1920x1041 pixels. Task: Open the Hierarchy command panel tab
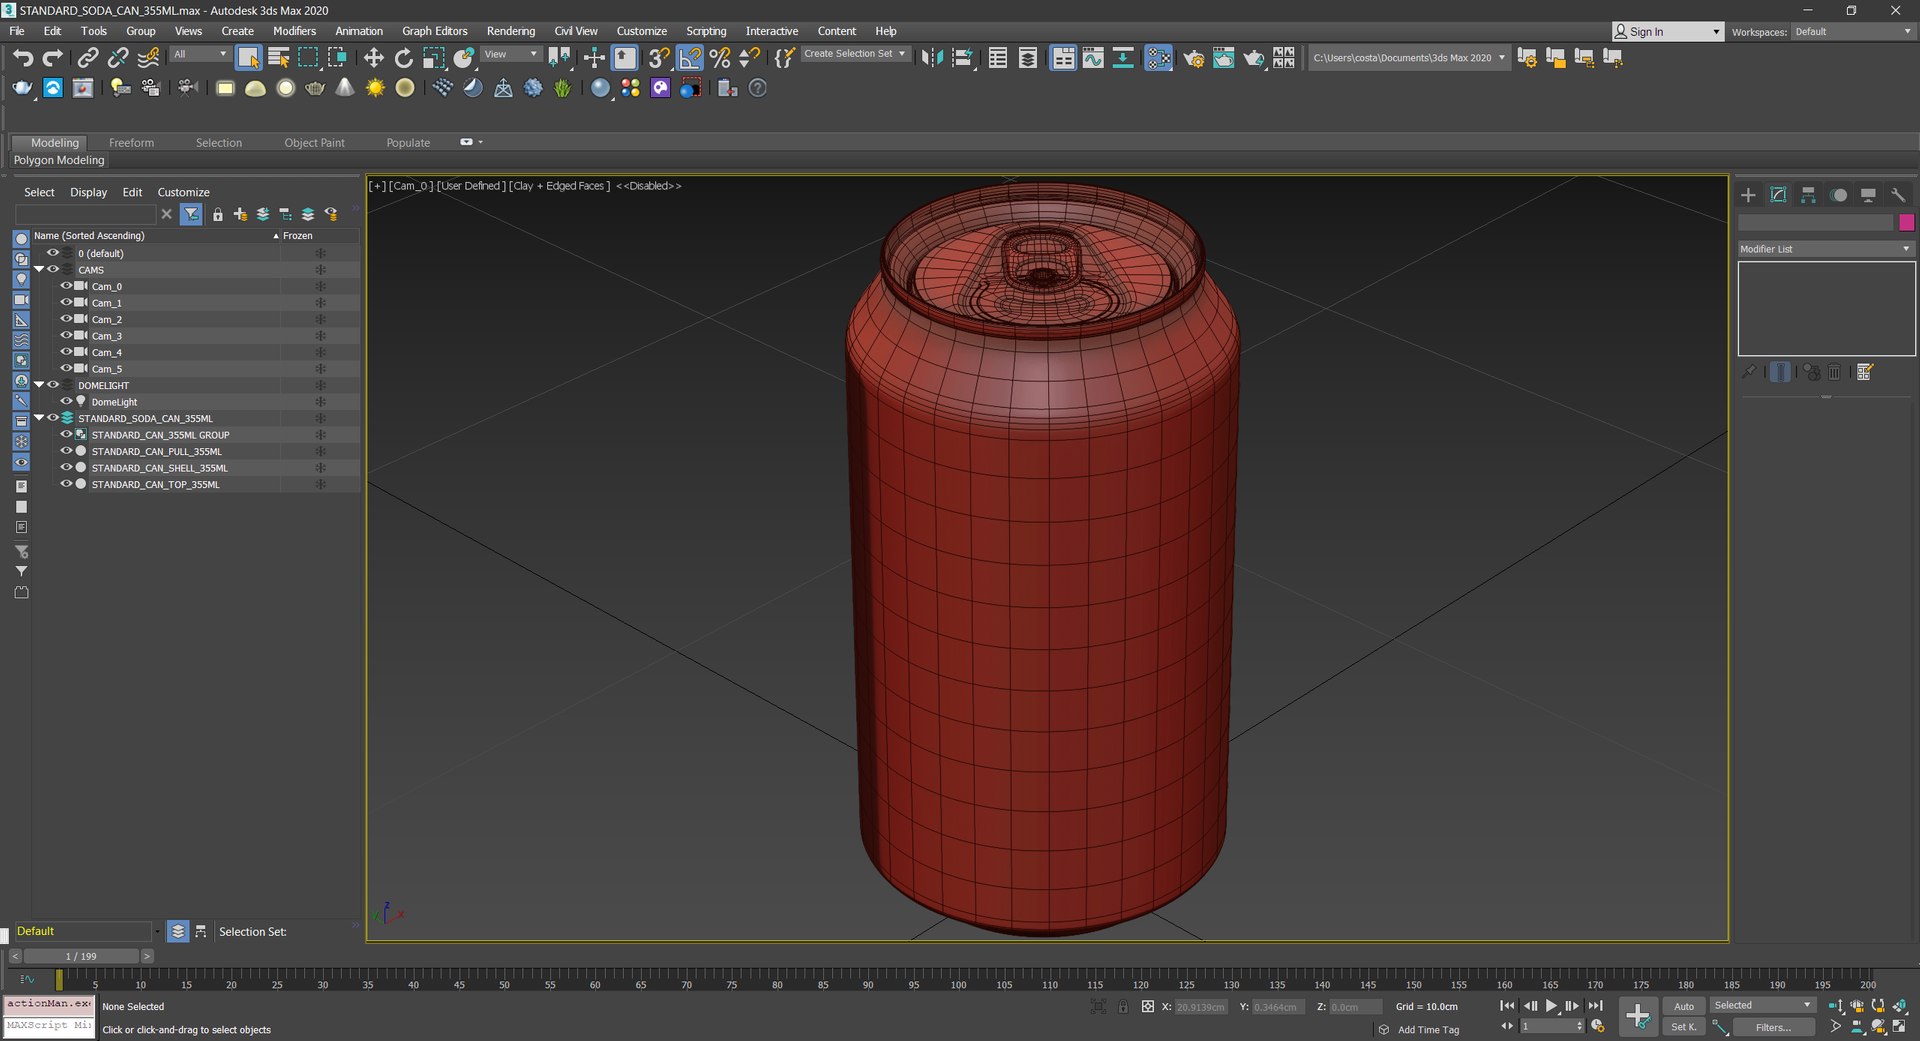tap(1808, 195)
